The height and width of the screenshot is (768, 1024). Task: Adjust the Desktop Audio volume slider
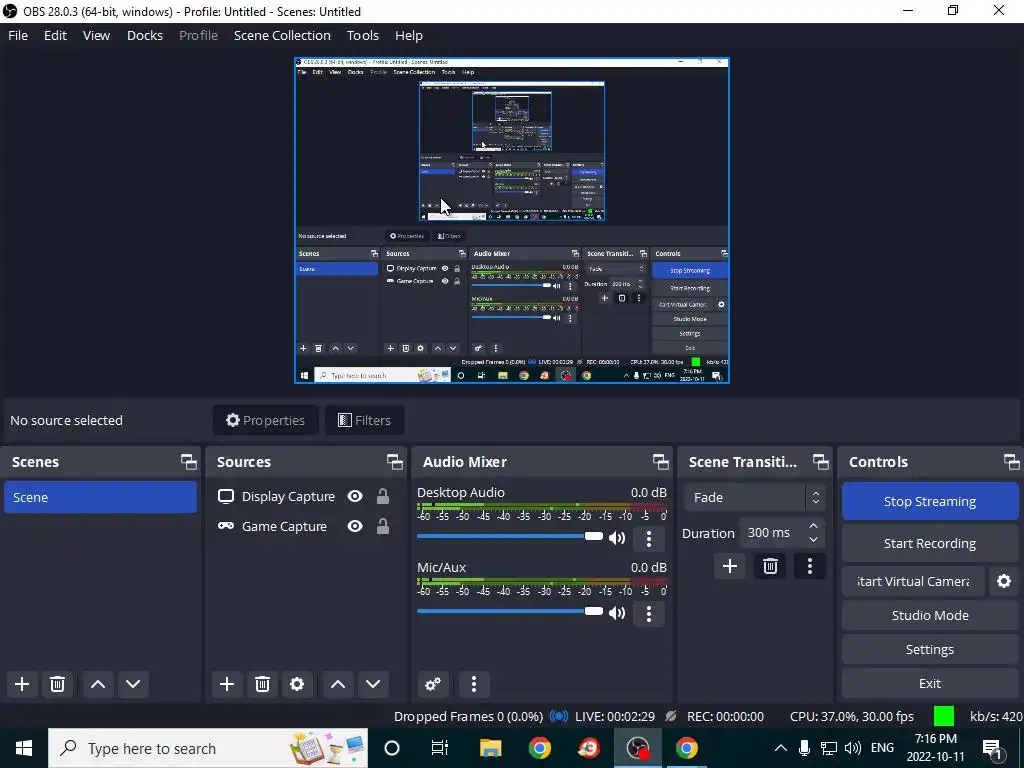point(509,536)
